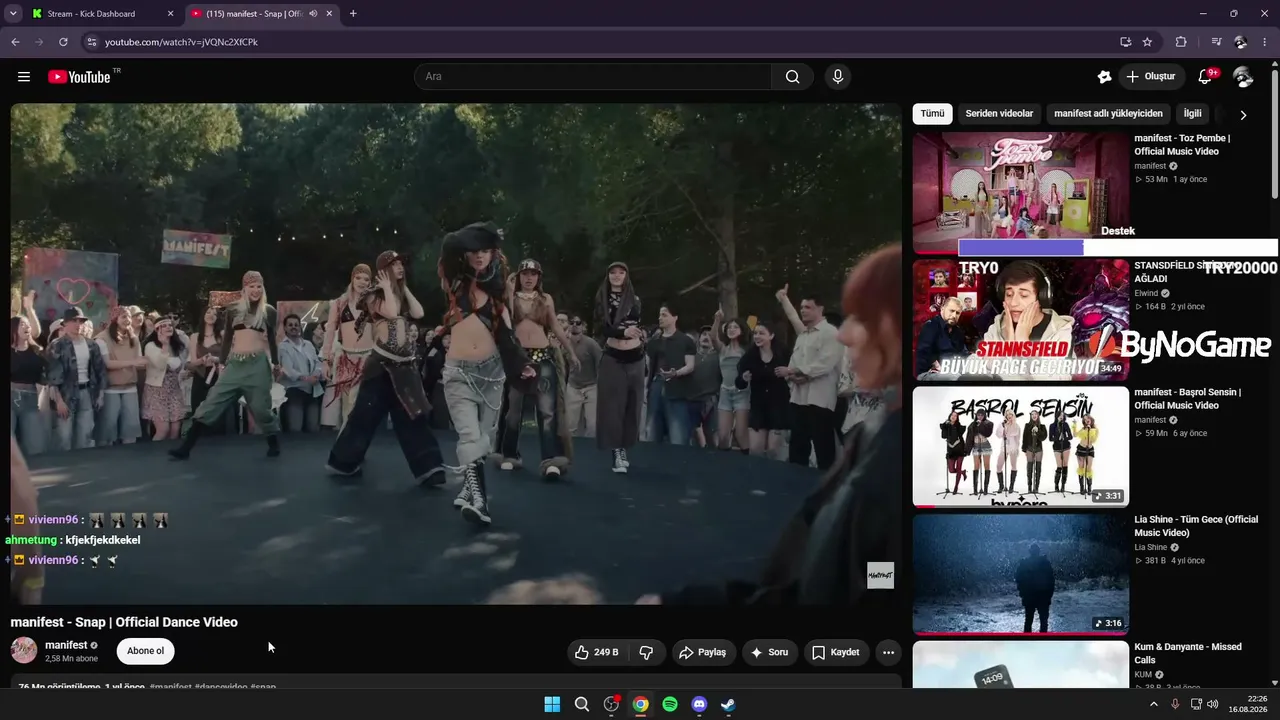Close the Stream - Kick Dashboard tab

tap(170, 14)
